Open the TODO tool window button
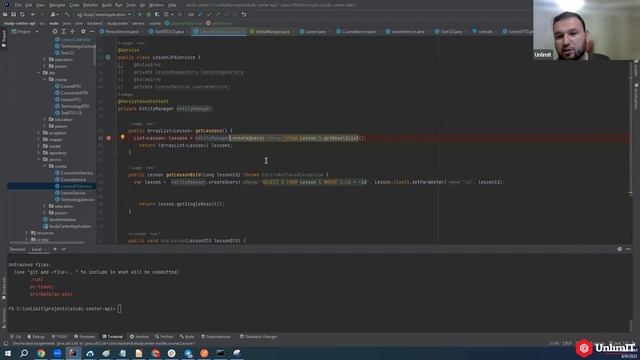 pyautogui.click(x=60, y=337)
